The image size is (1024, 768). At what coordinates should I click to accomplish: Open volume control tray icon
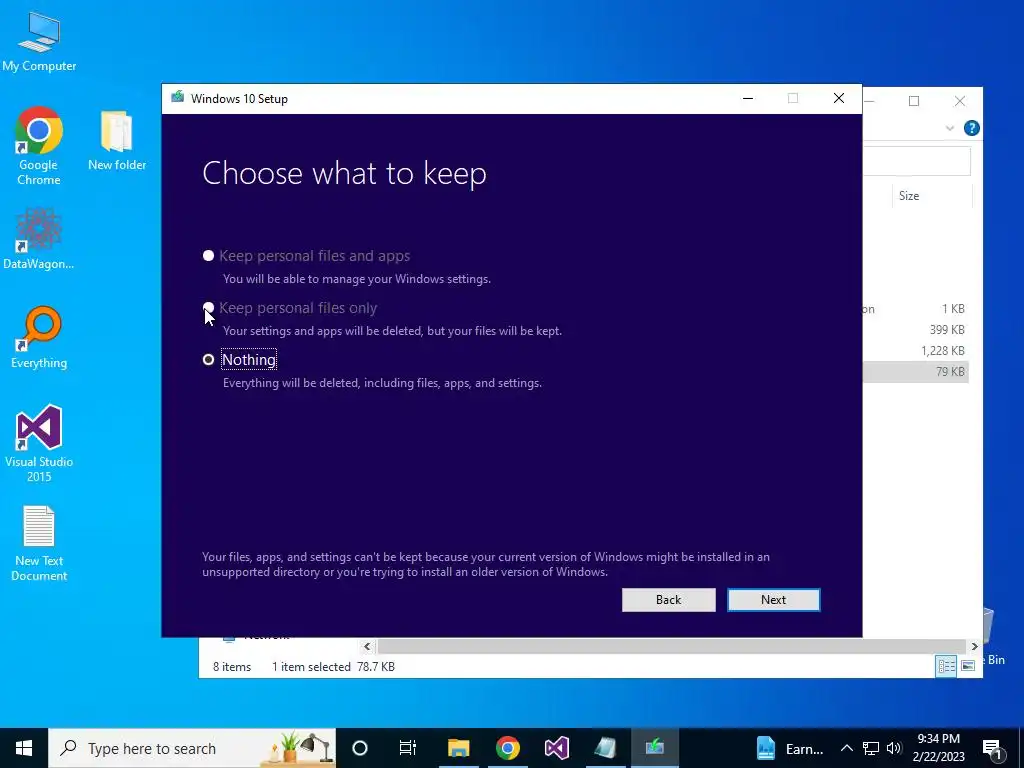[x=894, y=748]
